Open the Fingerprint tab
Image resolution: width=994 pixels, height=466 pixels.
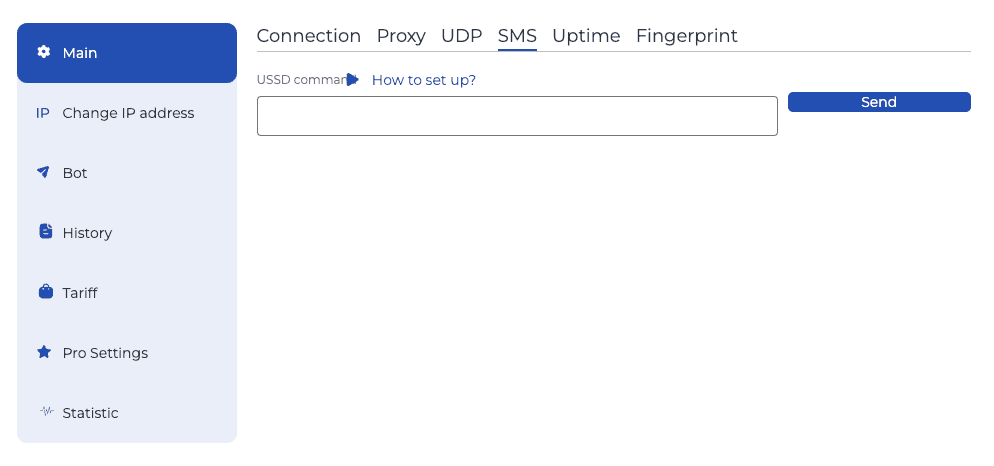tap(686, 36)
